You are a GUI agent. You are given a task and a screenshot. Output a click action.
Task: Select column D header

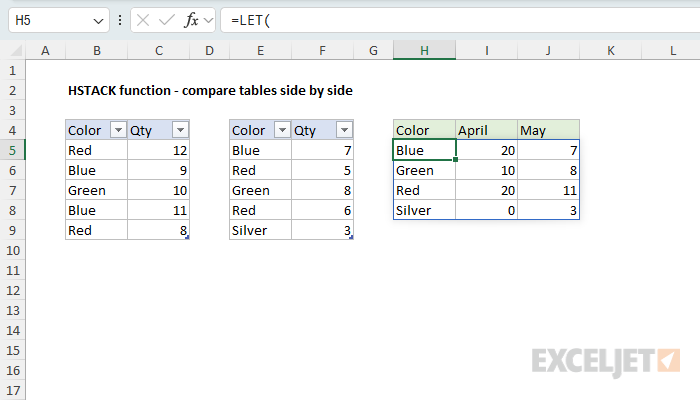[x=209, y=50]
